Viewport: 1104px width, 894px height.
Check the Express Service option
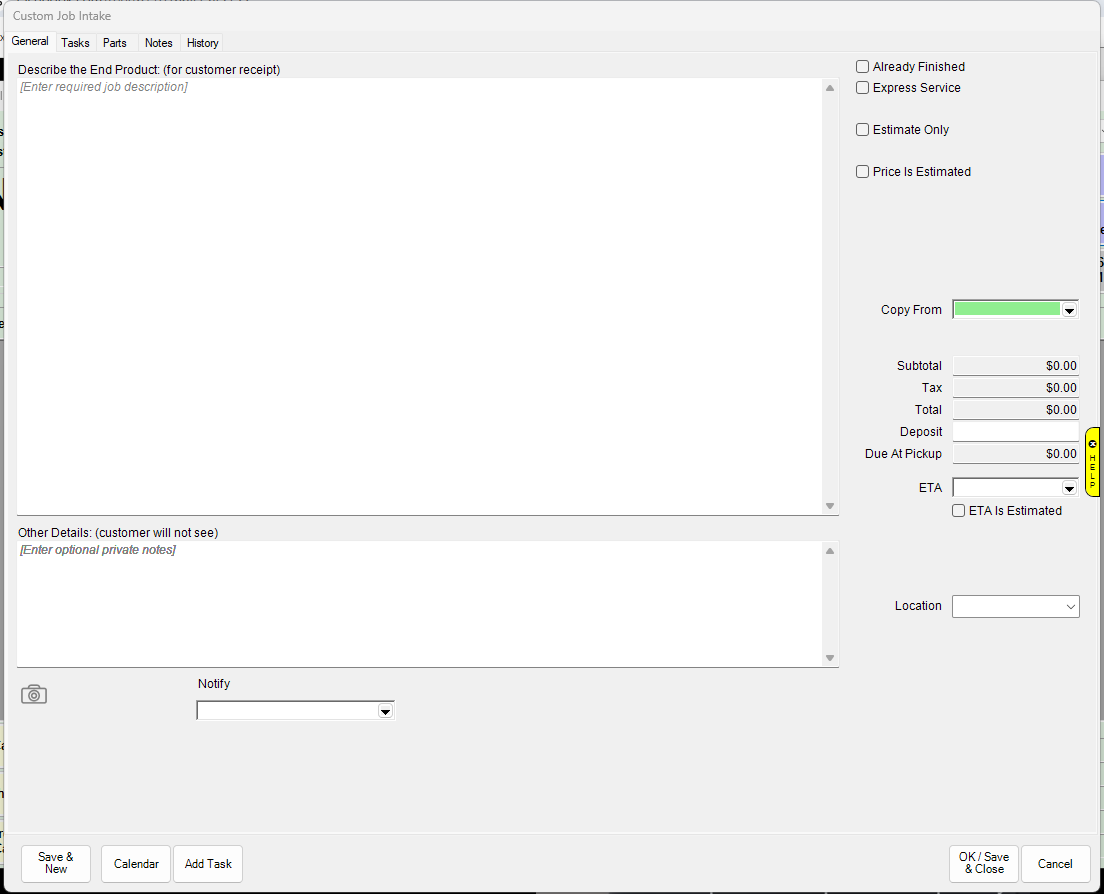click(862, 88)
